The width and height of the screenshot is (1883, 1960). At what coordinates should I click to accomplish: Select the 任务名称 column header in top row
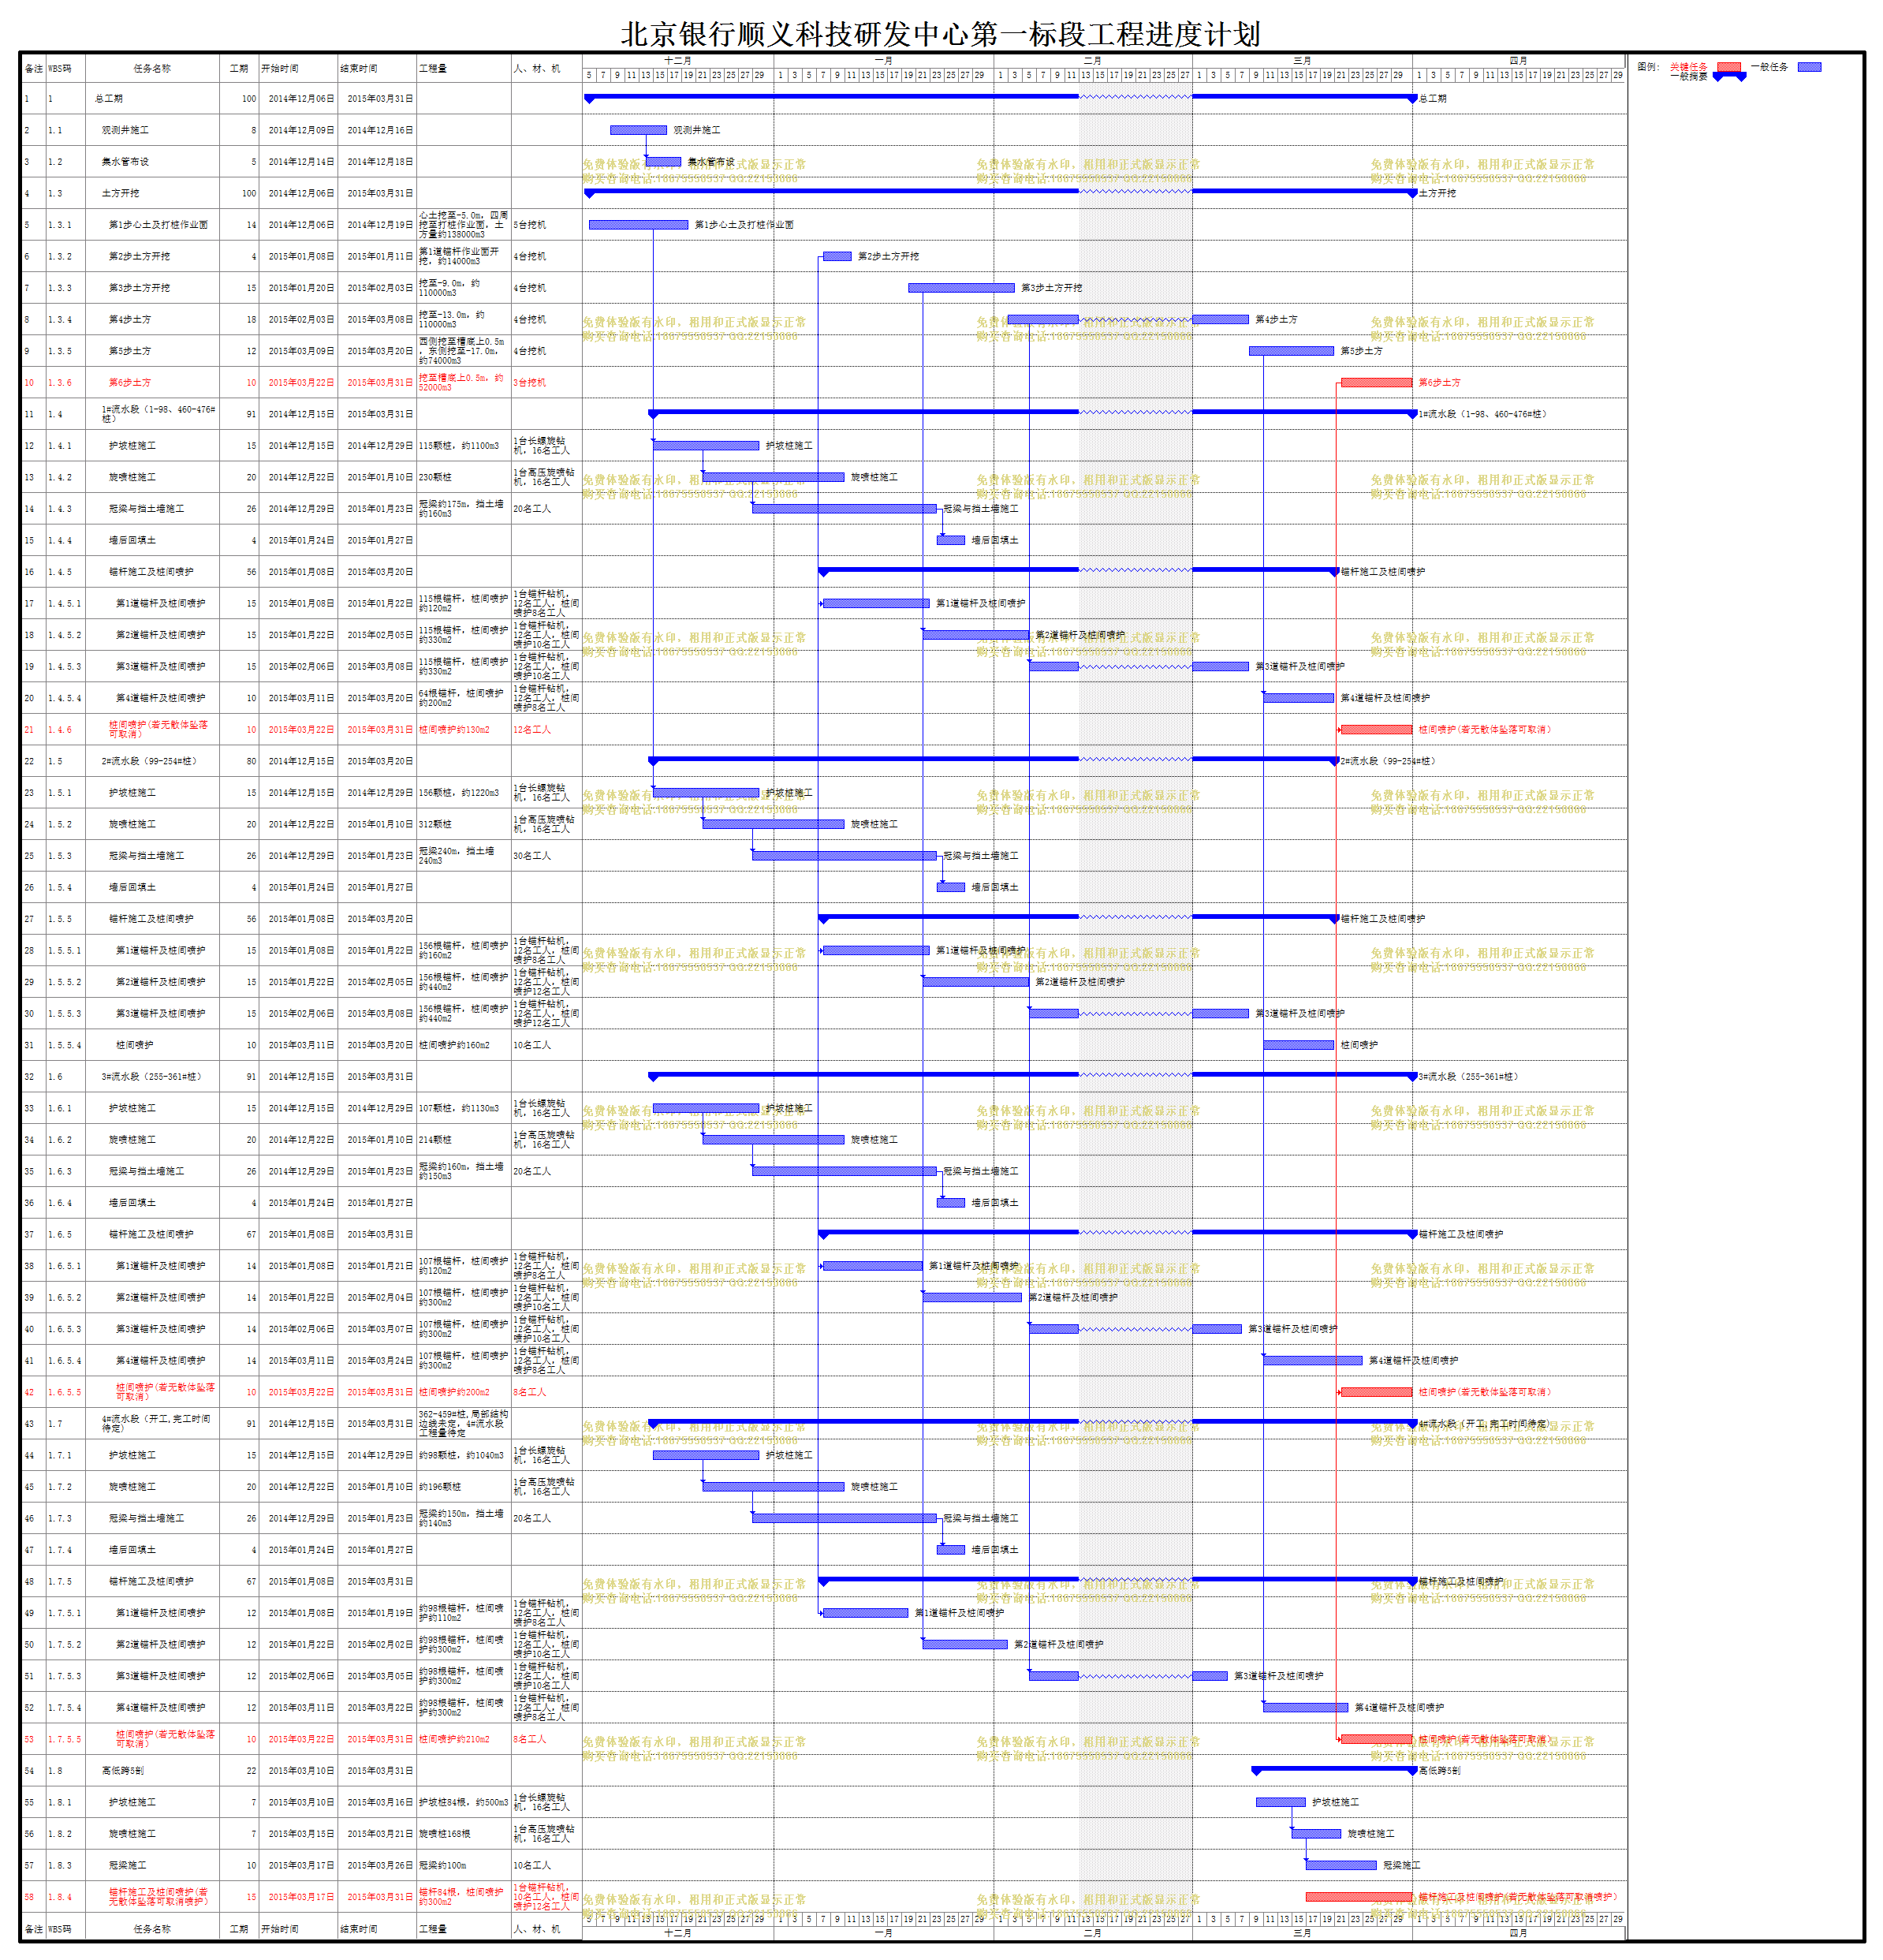[x=152, y=69]
